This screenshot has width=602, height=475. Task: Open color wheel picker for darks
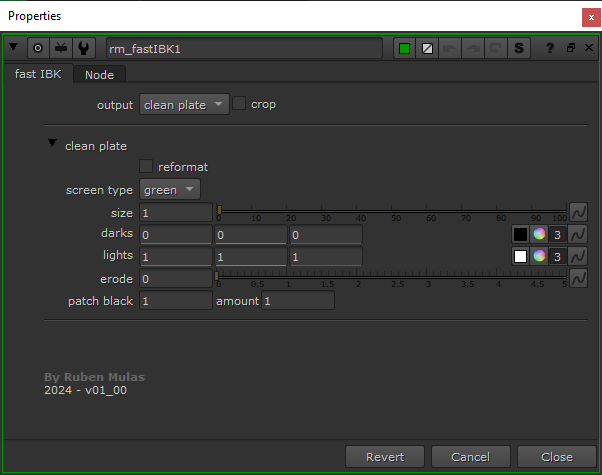(539, 234)
